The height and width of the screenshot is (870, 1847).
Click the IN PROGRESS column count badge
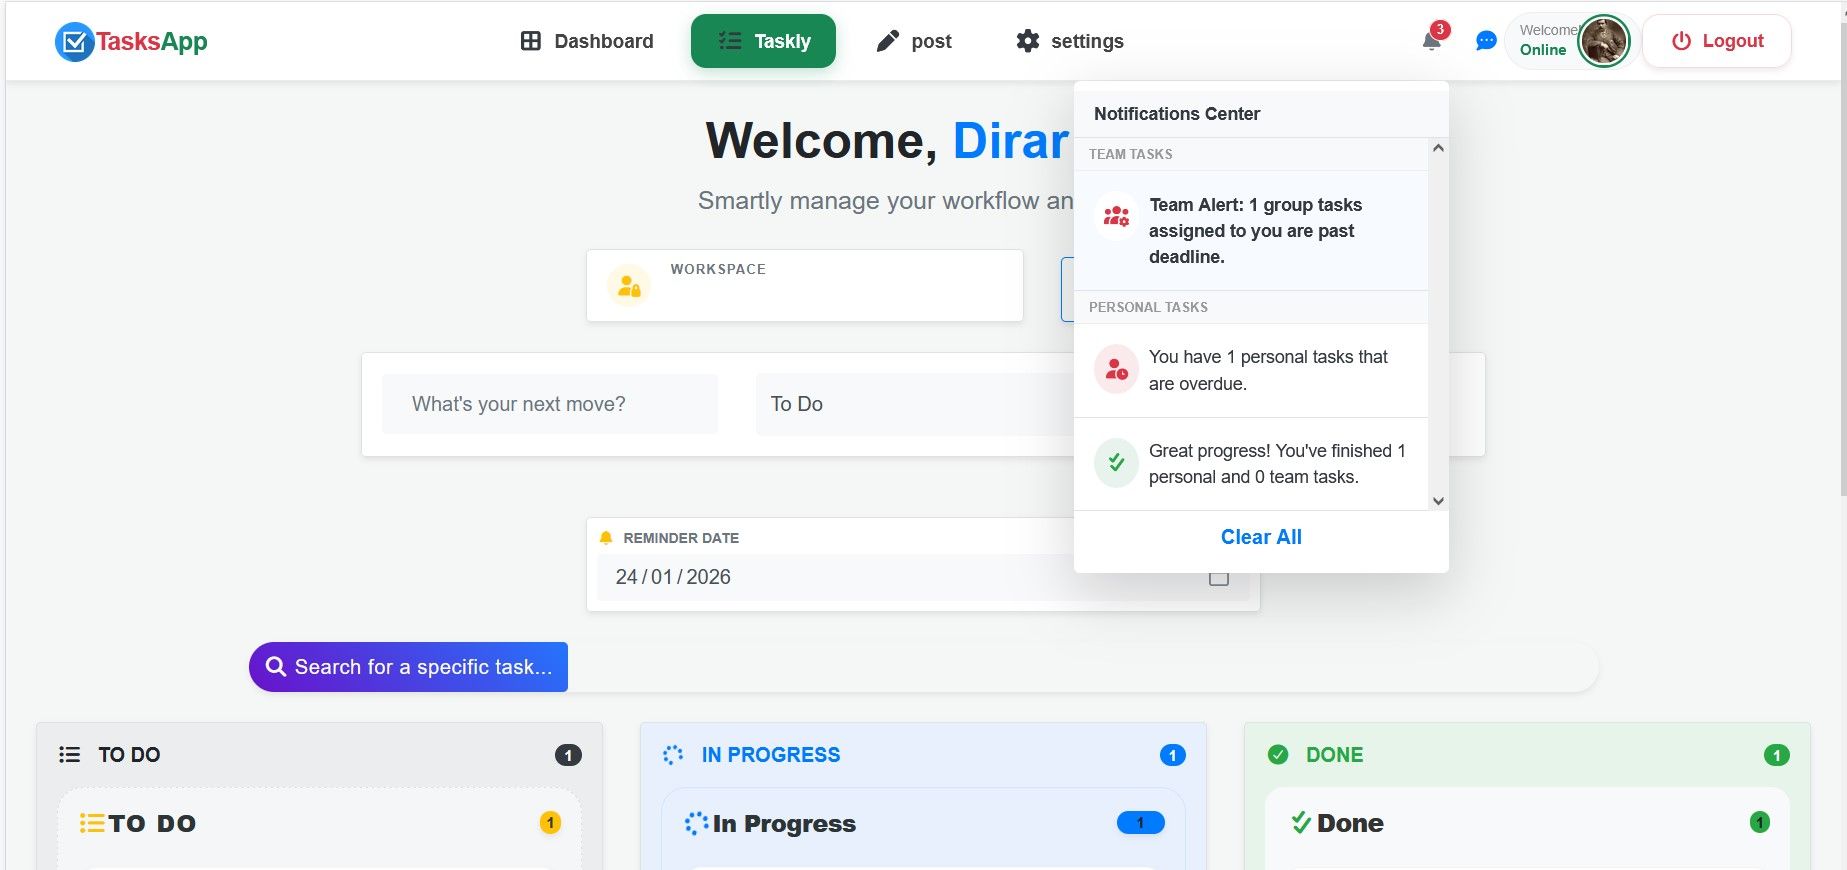pos(1173,755)
